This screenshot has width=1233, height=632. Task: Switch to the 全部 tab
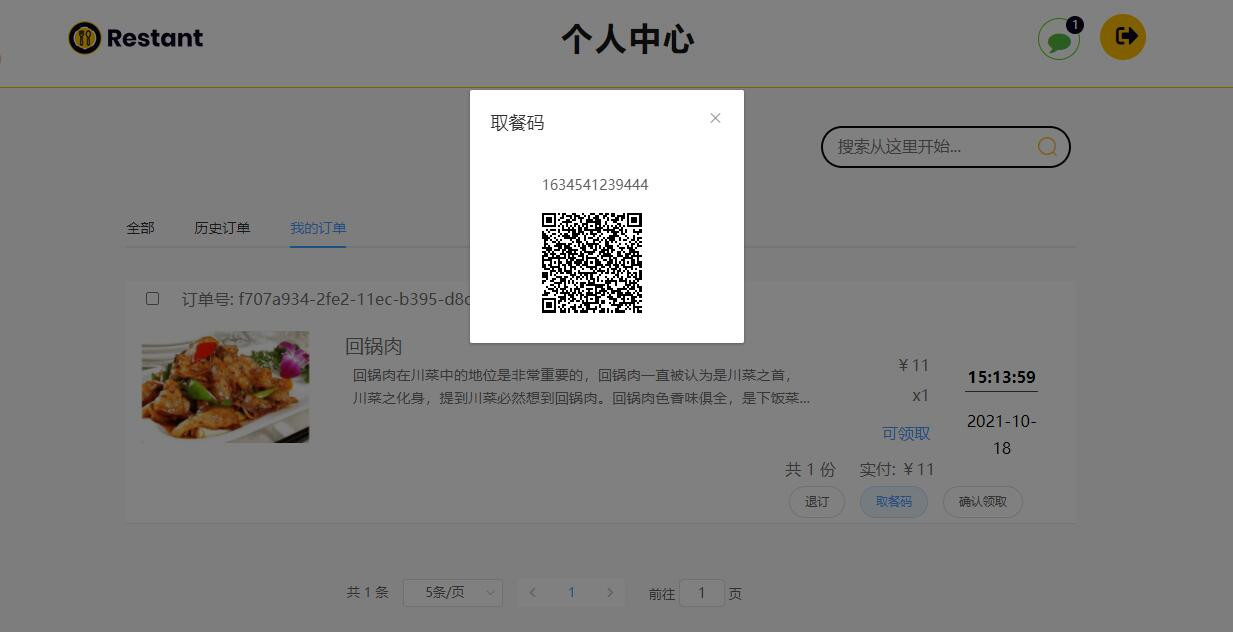(140, 228)
